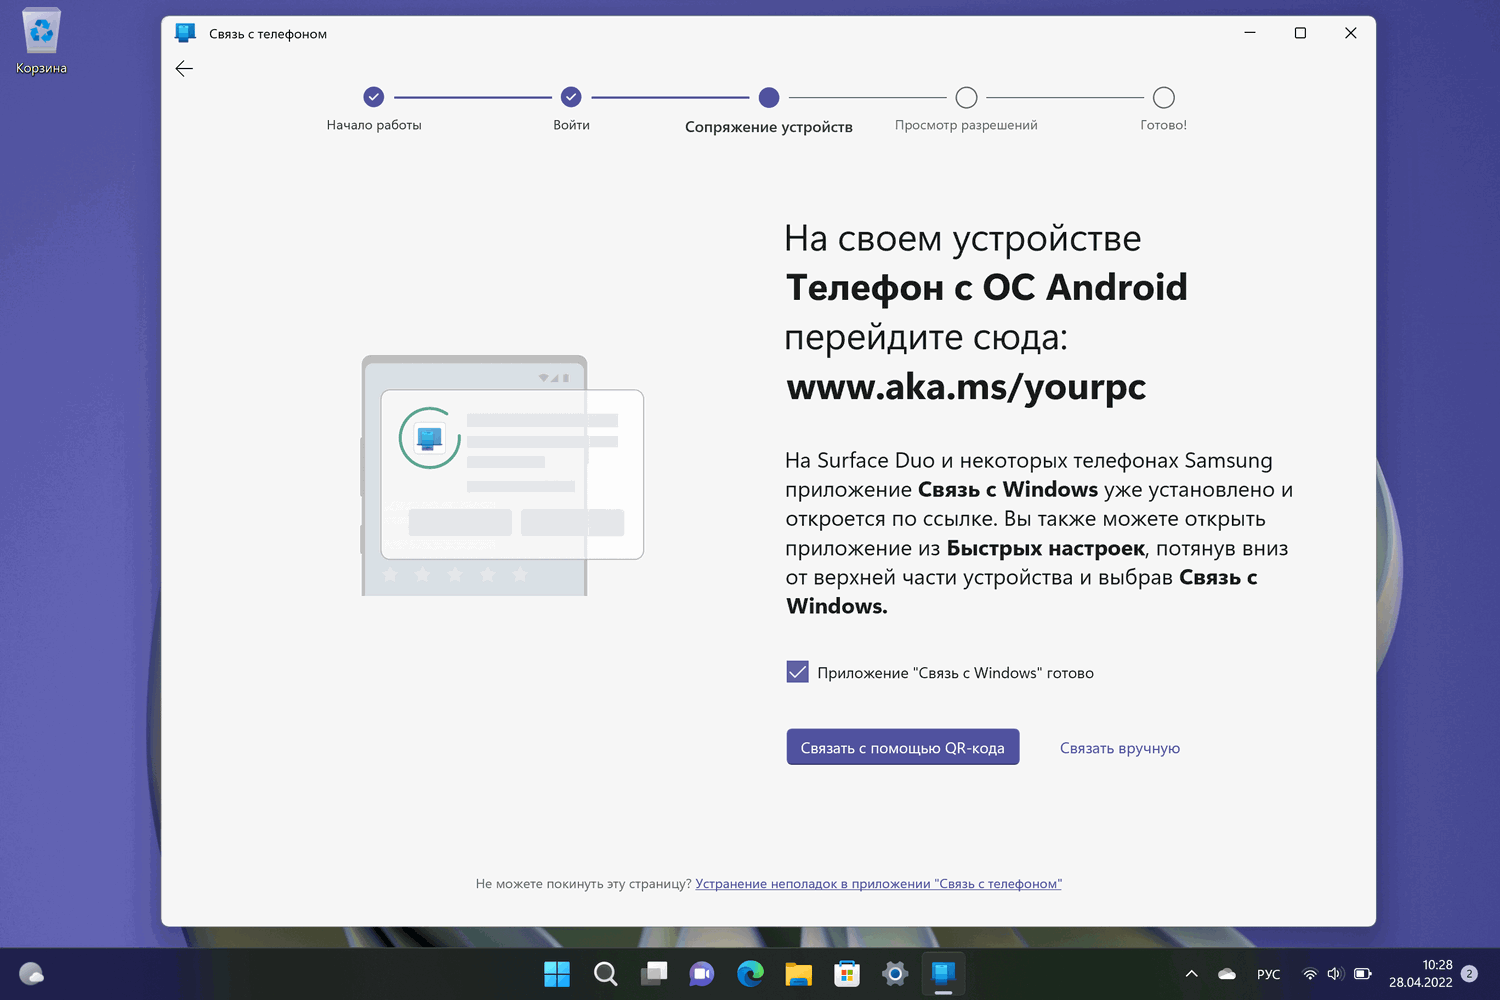1500x1000 pixels.
Task: Click the 'Готово!' step circle
Action: coord(1164,97)
